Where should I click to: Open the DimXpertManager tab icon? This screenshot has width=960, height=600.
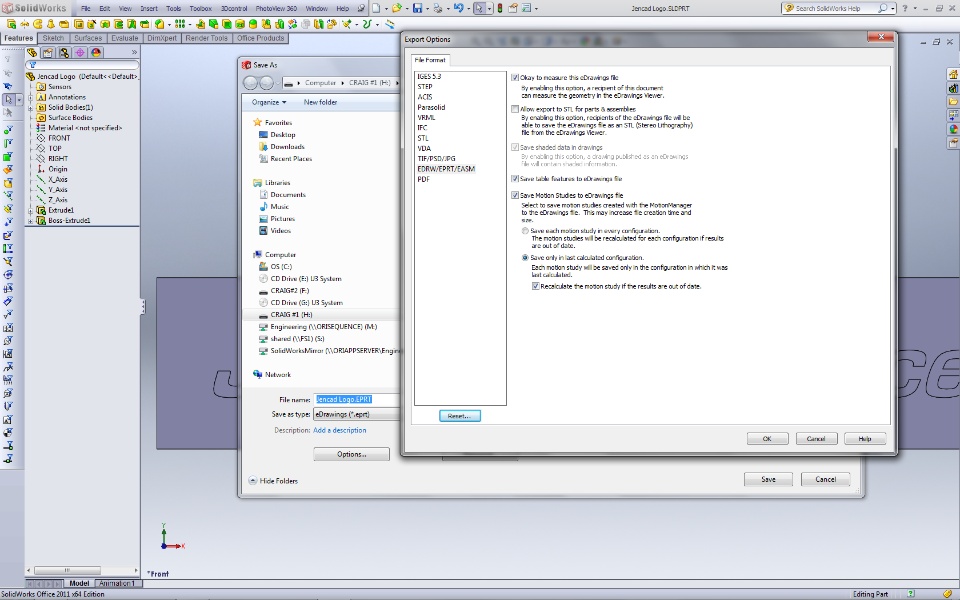tap(80, 53)
